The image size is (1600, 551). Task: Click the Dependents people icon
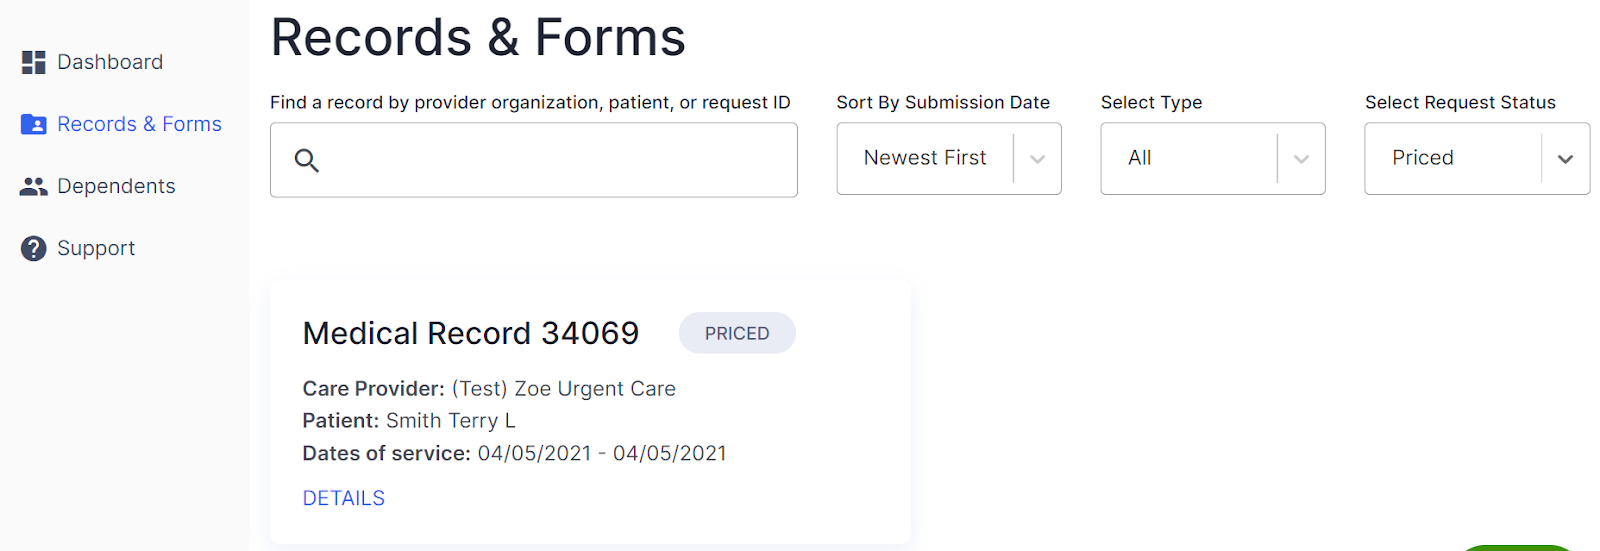pyautogui.click(x=34, y=187)
